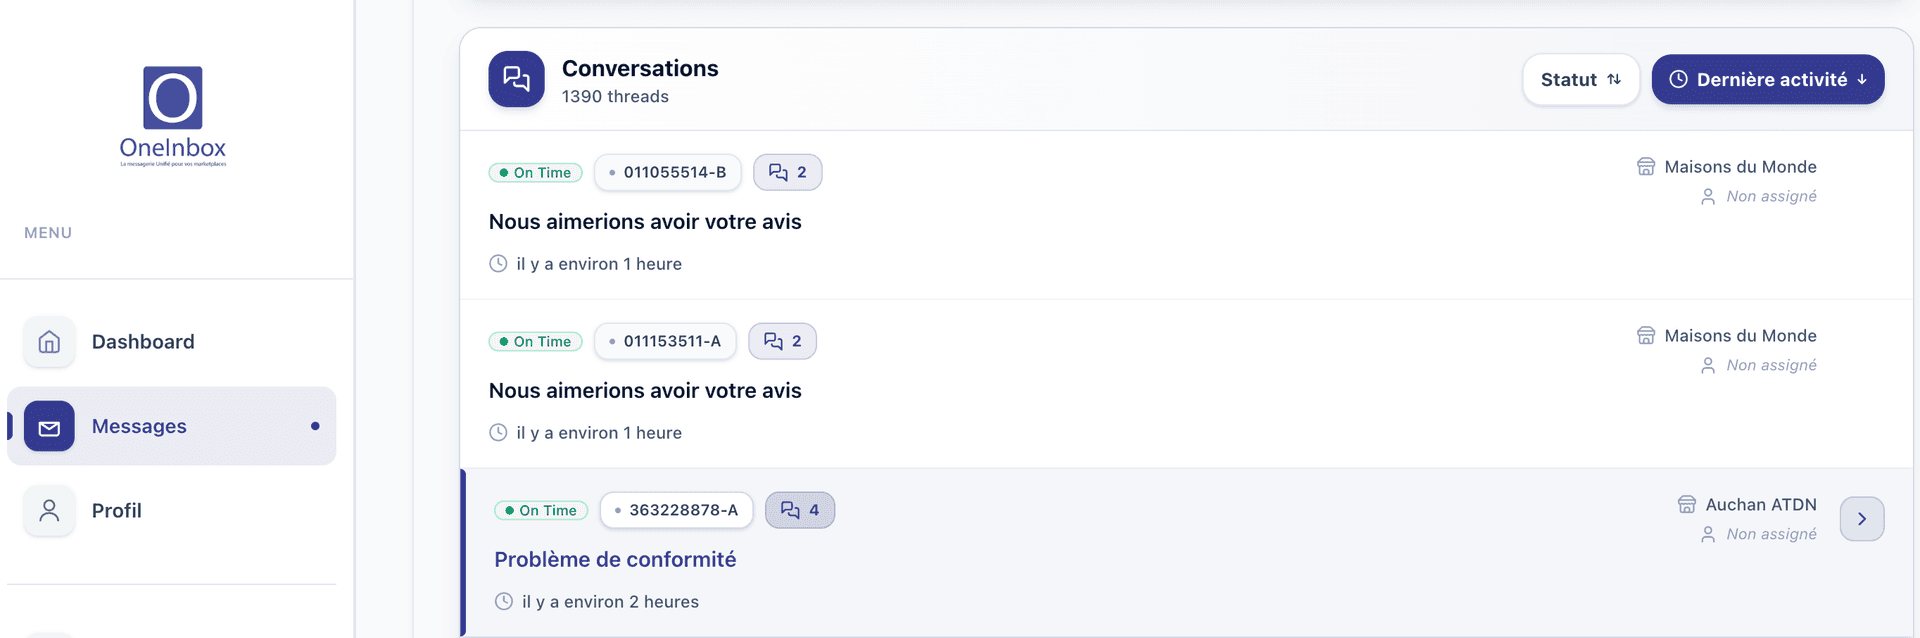This screenshot has width=1920, height=638.
Task: Click the store icon next to Auchan ATDN
Action: pyautogui.click(x=1687, y=504)
